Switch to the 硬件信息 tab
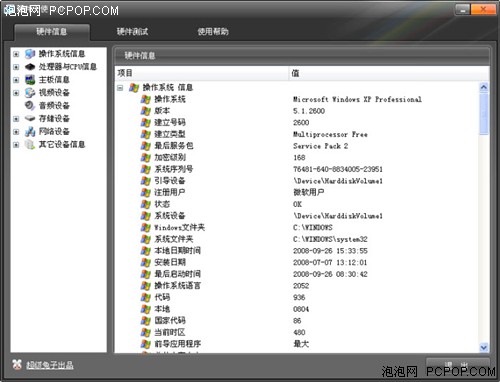500x382 pixels. (52, 32)
